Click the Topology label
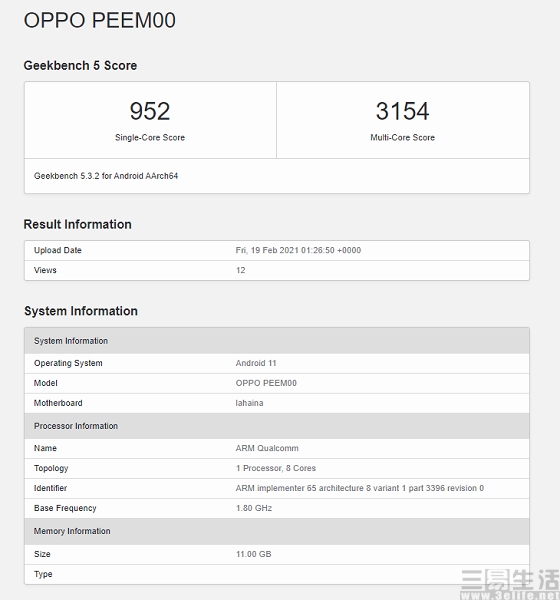This screenshot has height=600, width=560. (x=51, y=468)
